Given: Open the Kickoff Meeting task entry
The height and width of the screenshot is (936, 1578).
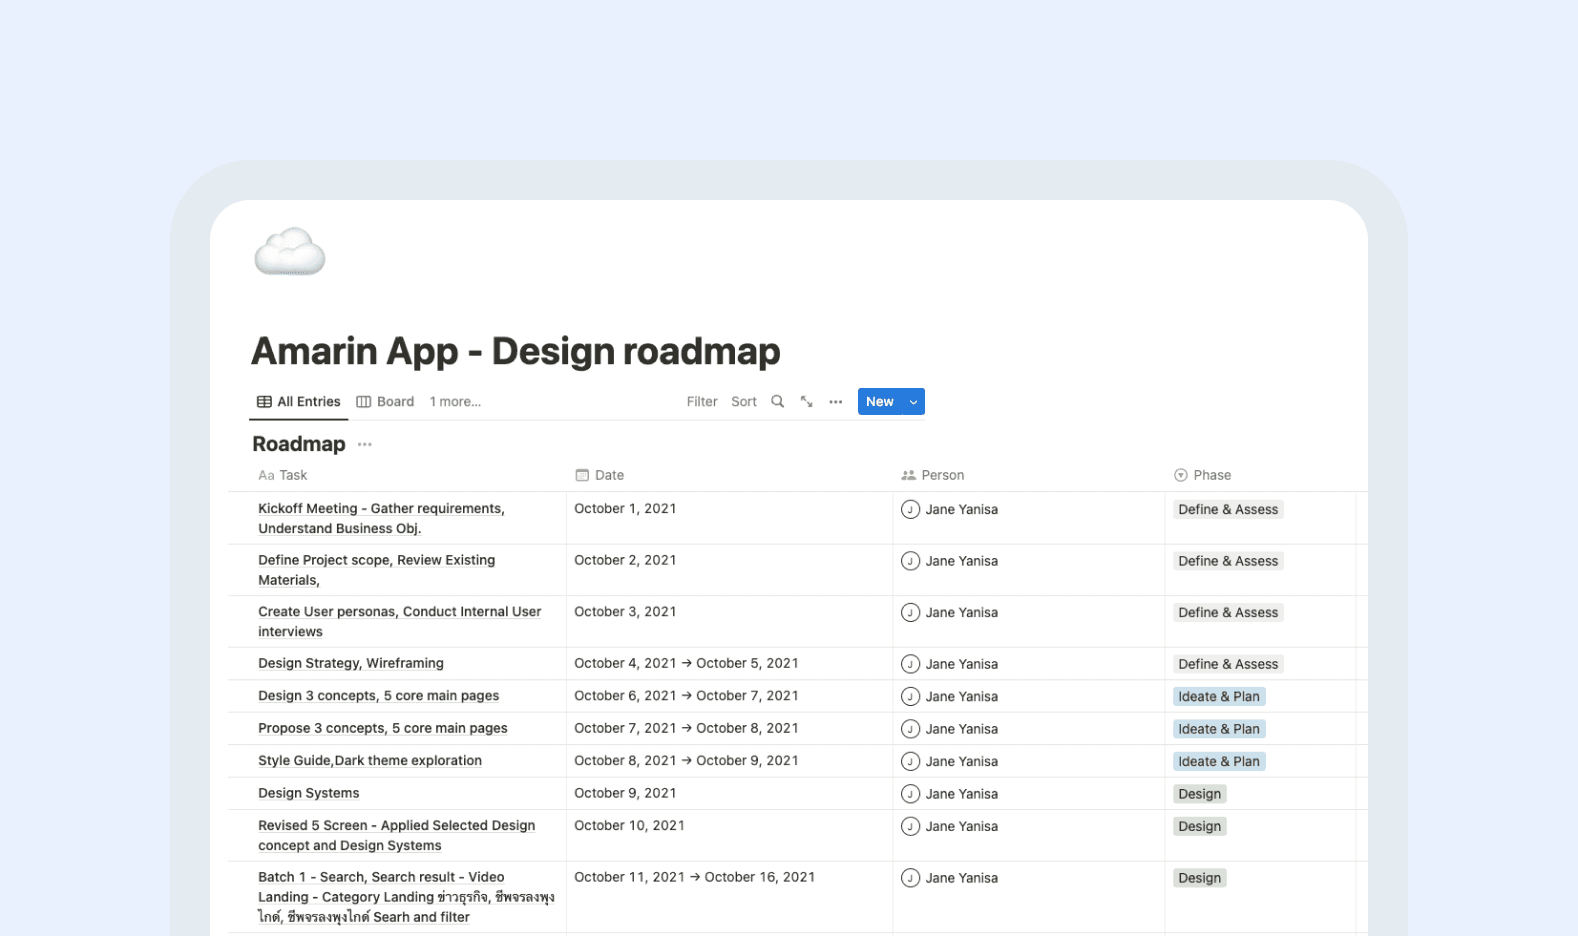Looking at the screenshot, I should coord(381,518).
